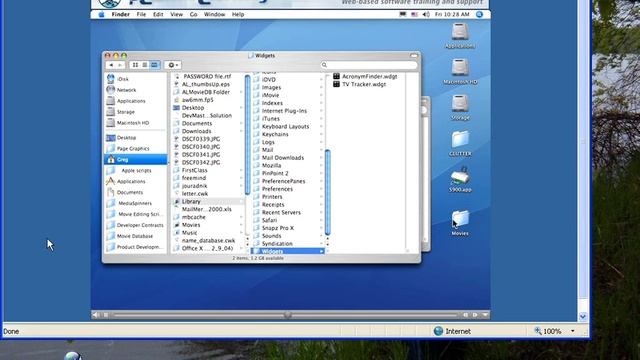640x360 pixels.
Task: Switch to column view in Finder
Action: 154,65
